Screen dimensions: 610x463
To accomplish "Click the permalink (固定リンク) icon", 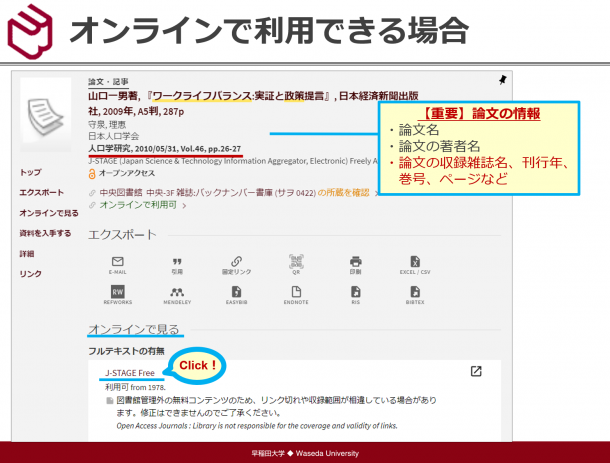I will pyautogui.click(x=237, y=261).
